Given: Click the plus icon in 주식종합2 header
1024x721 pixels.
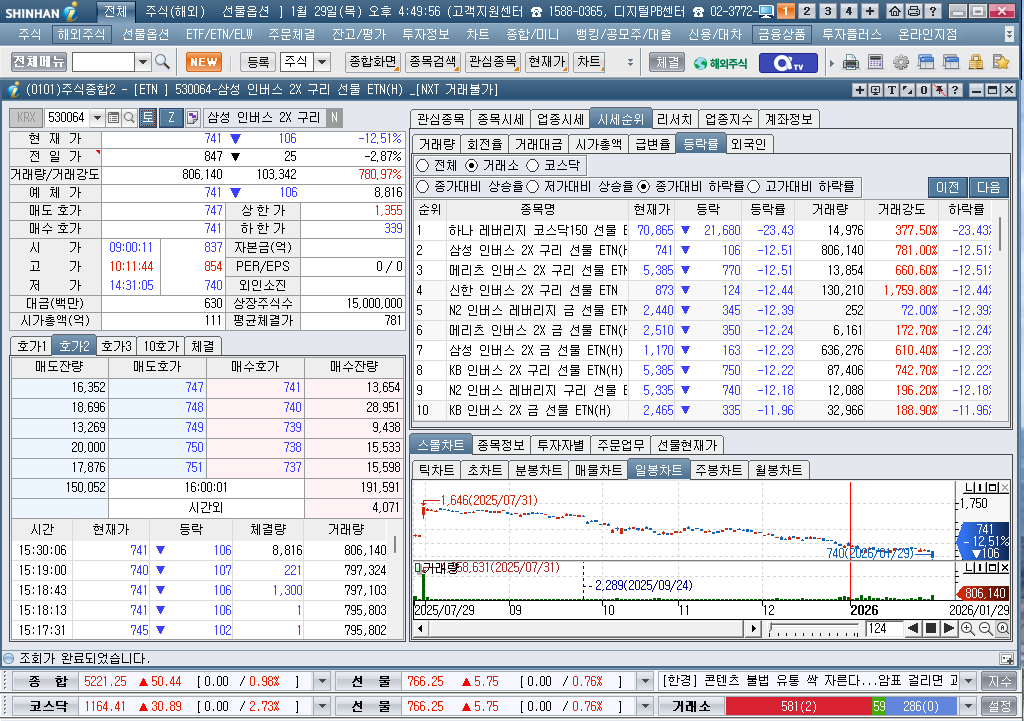Looking at the screenshot, I should point(859,90).
